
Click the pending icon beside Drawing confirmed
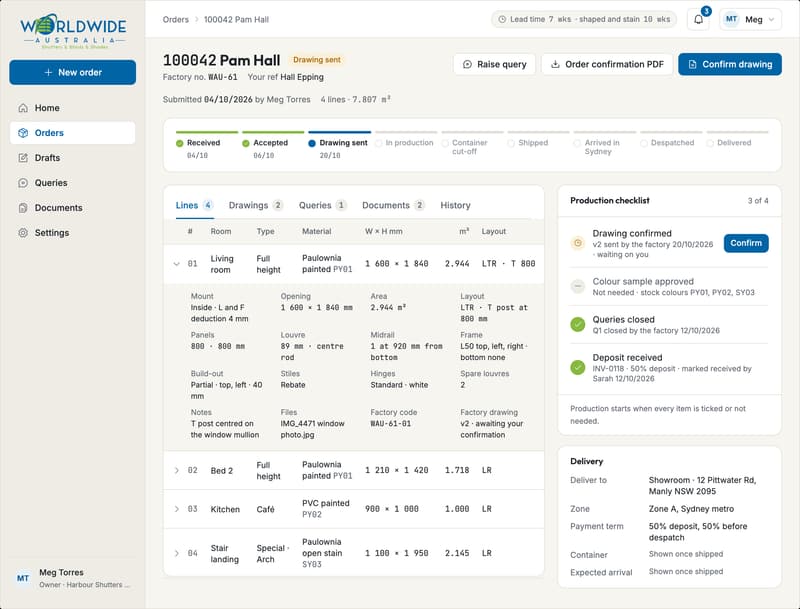tap(578, 243)
